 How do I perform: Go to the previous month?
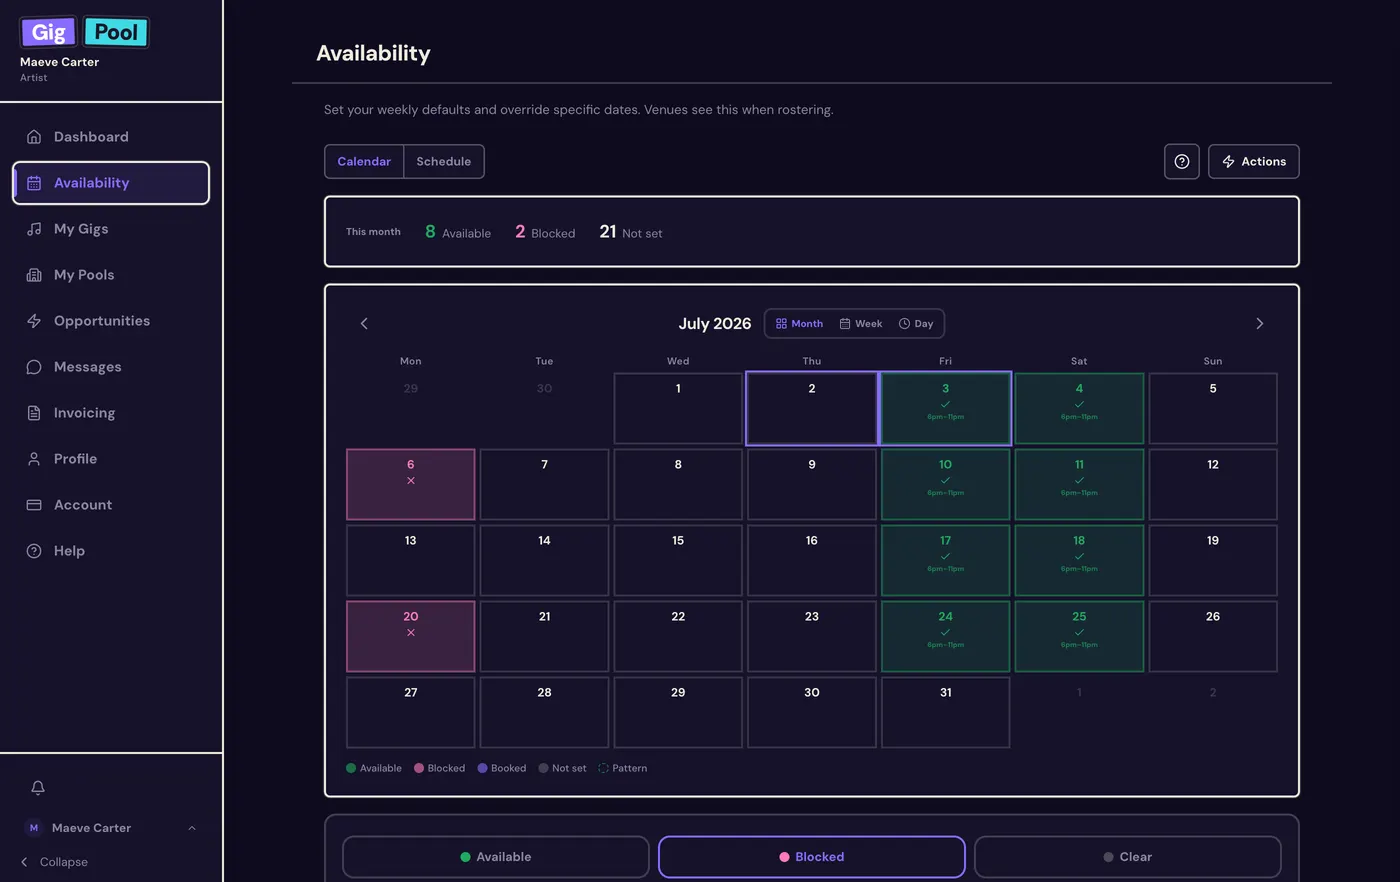pyautogui.click(x=364, y=323)
